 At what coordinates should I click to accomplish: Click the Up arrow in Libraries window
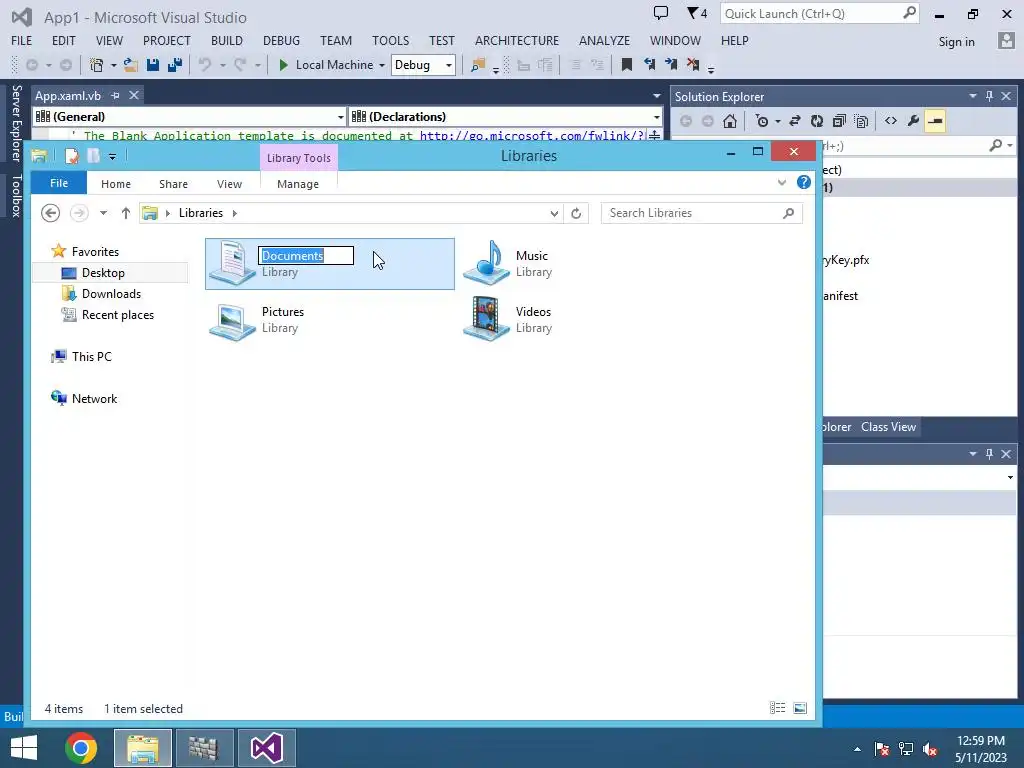[125, 213]
